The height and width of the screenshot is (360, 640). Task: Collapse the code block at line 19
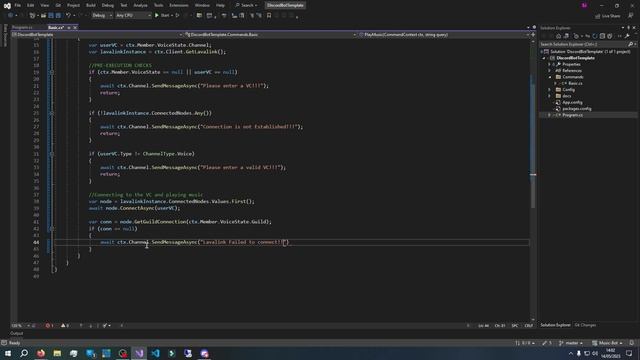pyautogui.click(x=52, y=72)
